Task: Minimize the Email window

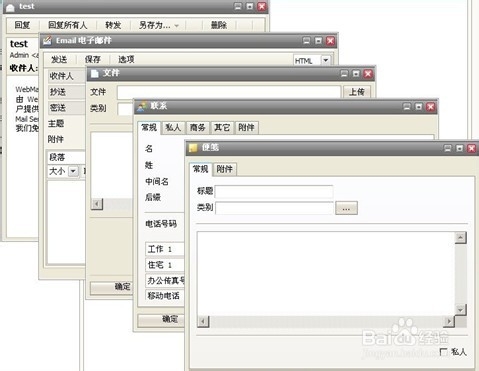Action: pos(306,41)
